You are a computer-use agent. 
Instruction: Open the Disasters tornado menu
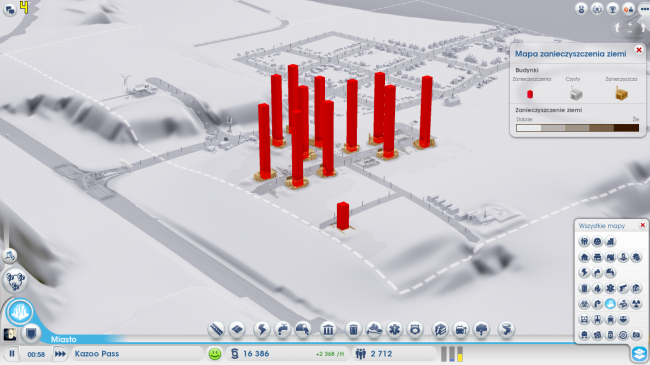[506, 330]
